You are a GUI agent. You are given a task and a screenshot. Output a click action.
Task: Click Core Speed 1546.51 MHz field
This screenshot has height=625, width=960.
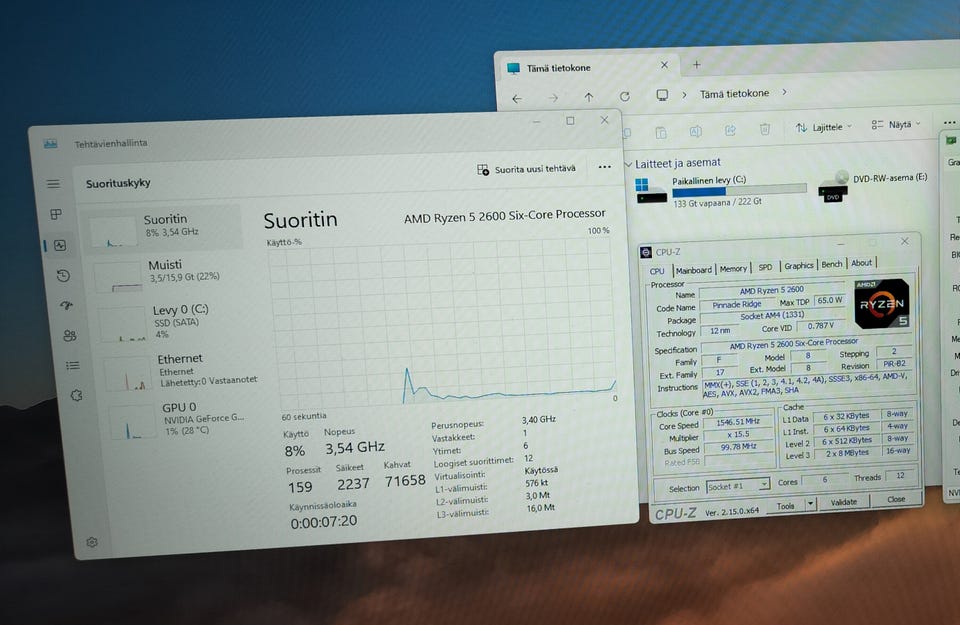point(738,422)
